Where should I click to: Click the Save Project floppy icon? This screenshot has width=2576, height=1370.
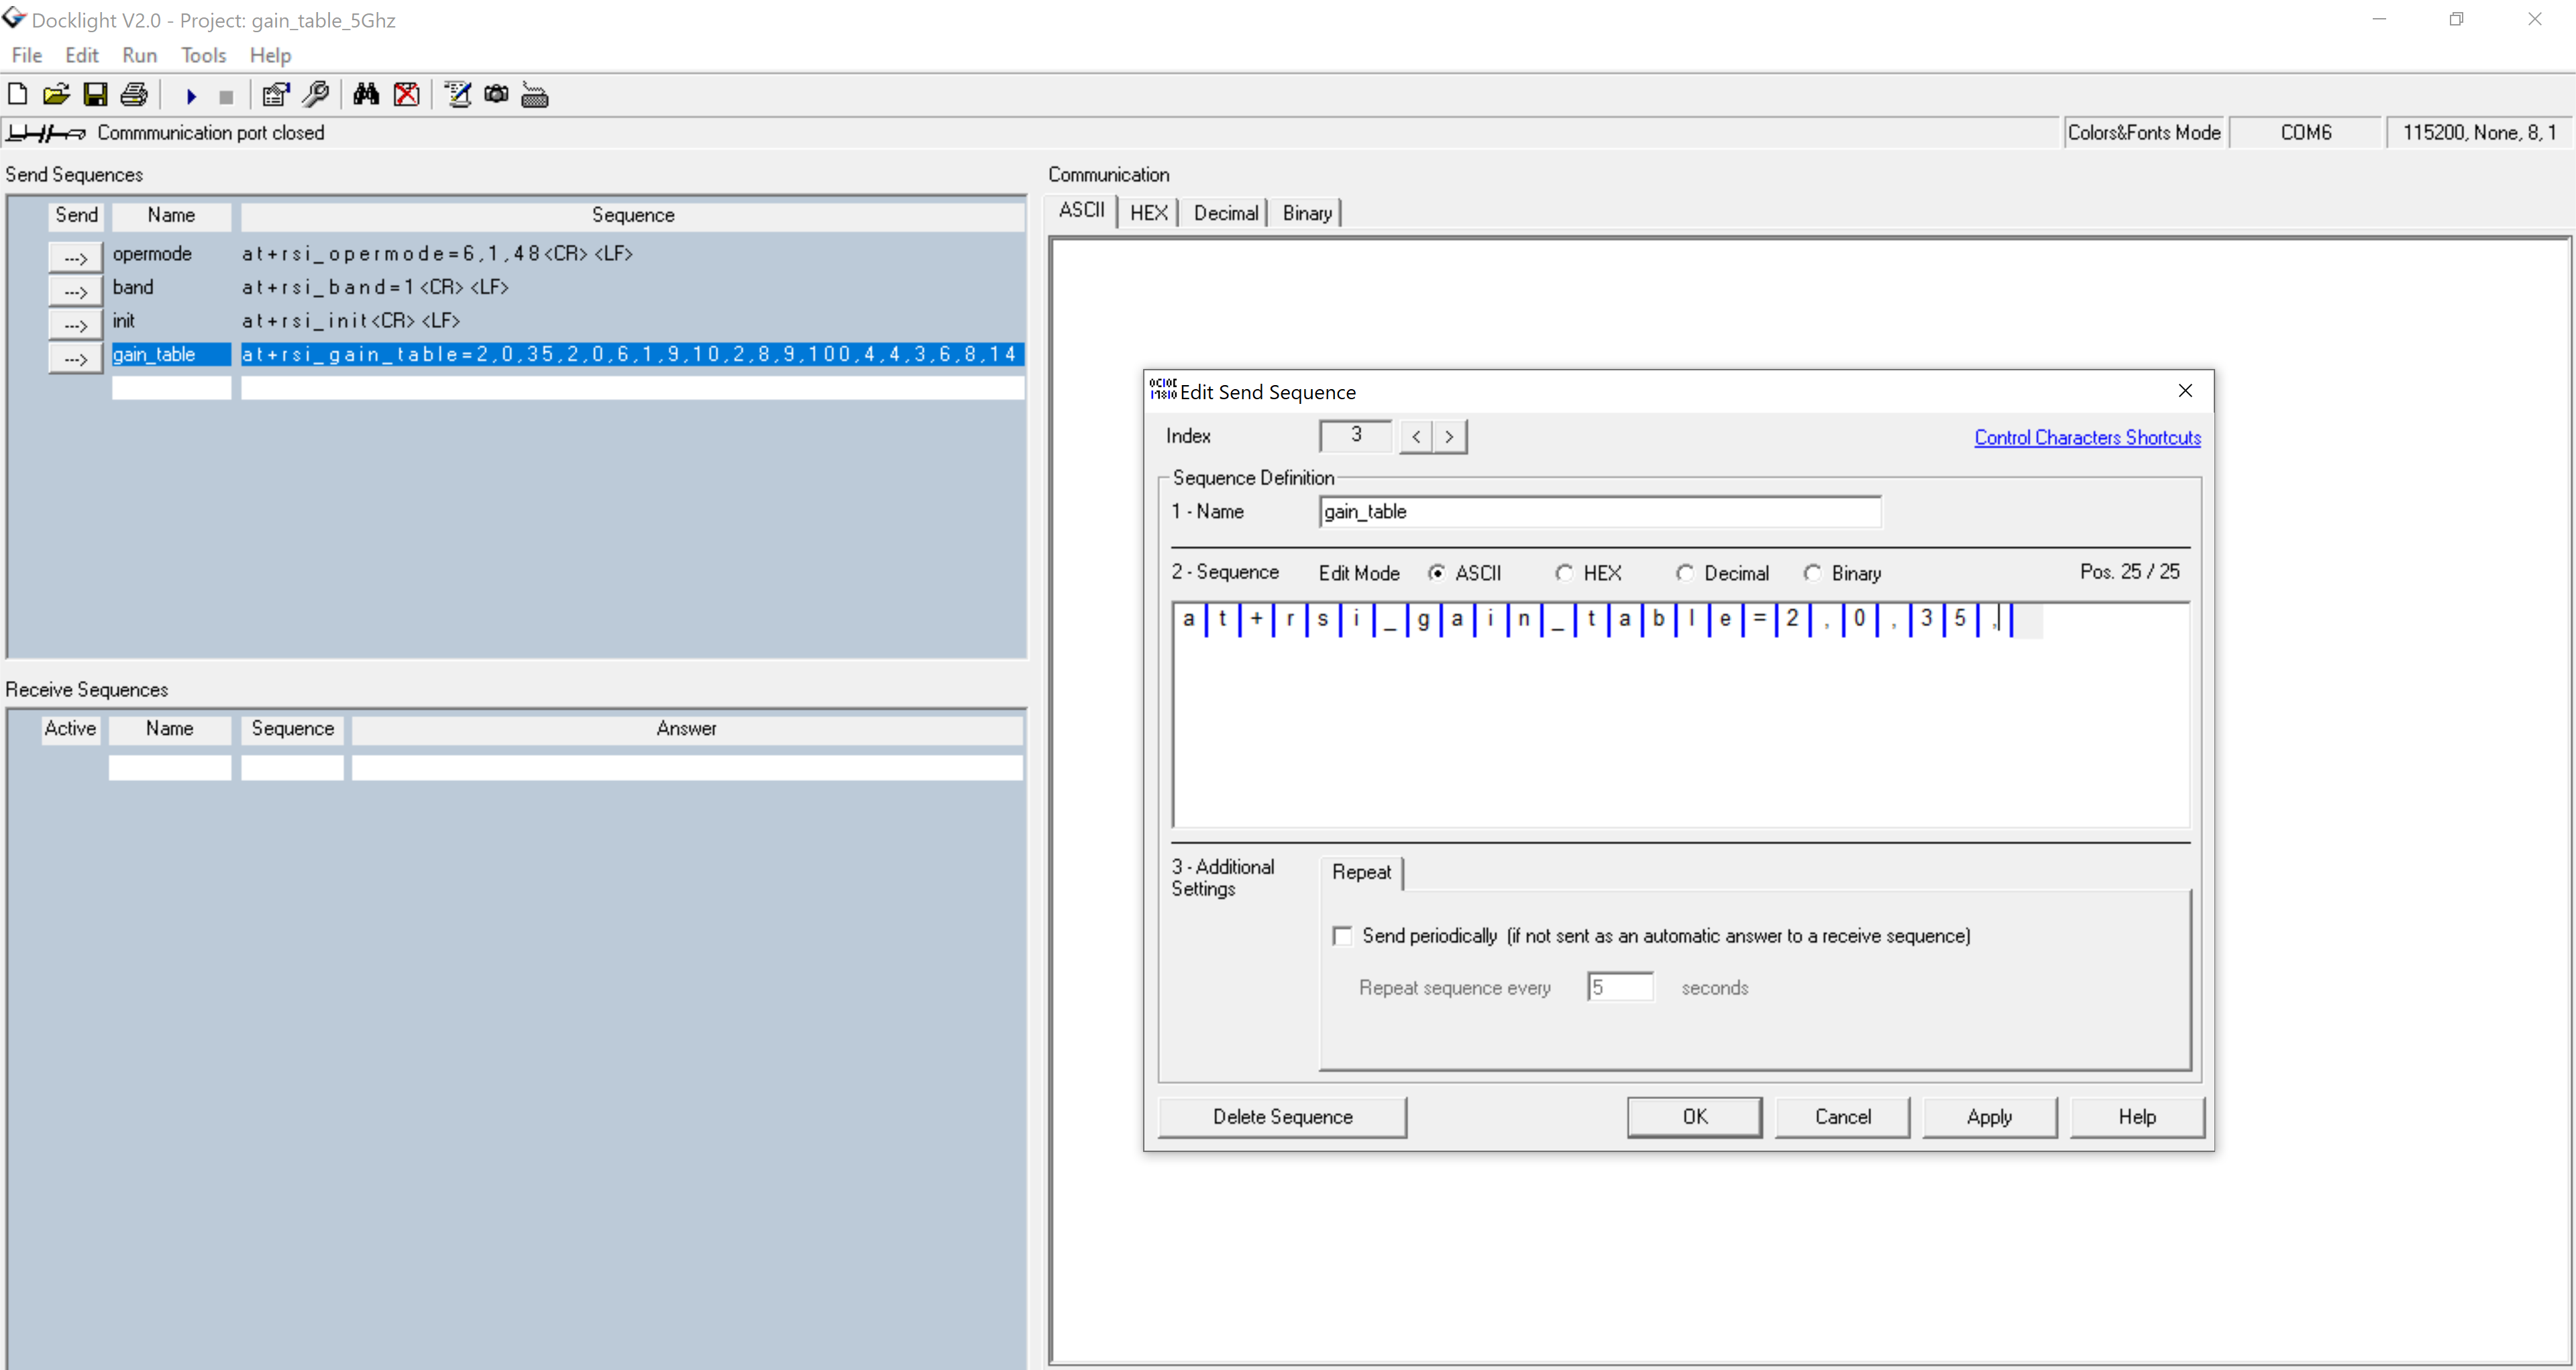[x=95, y=95]
